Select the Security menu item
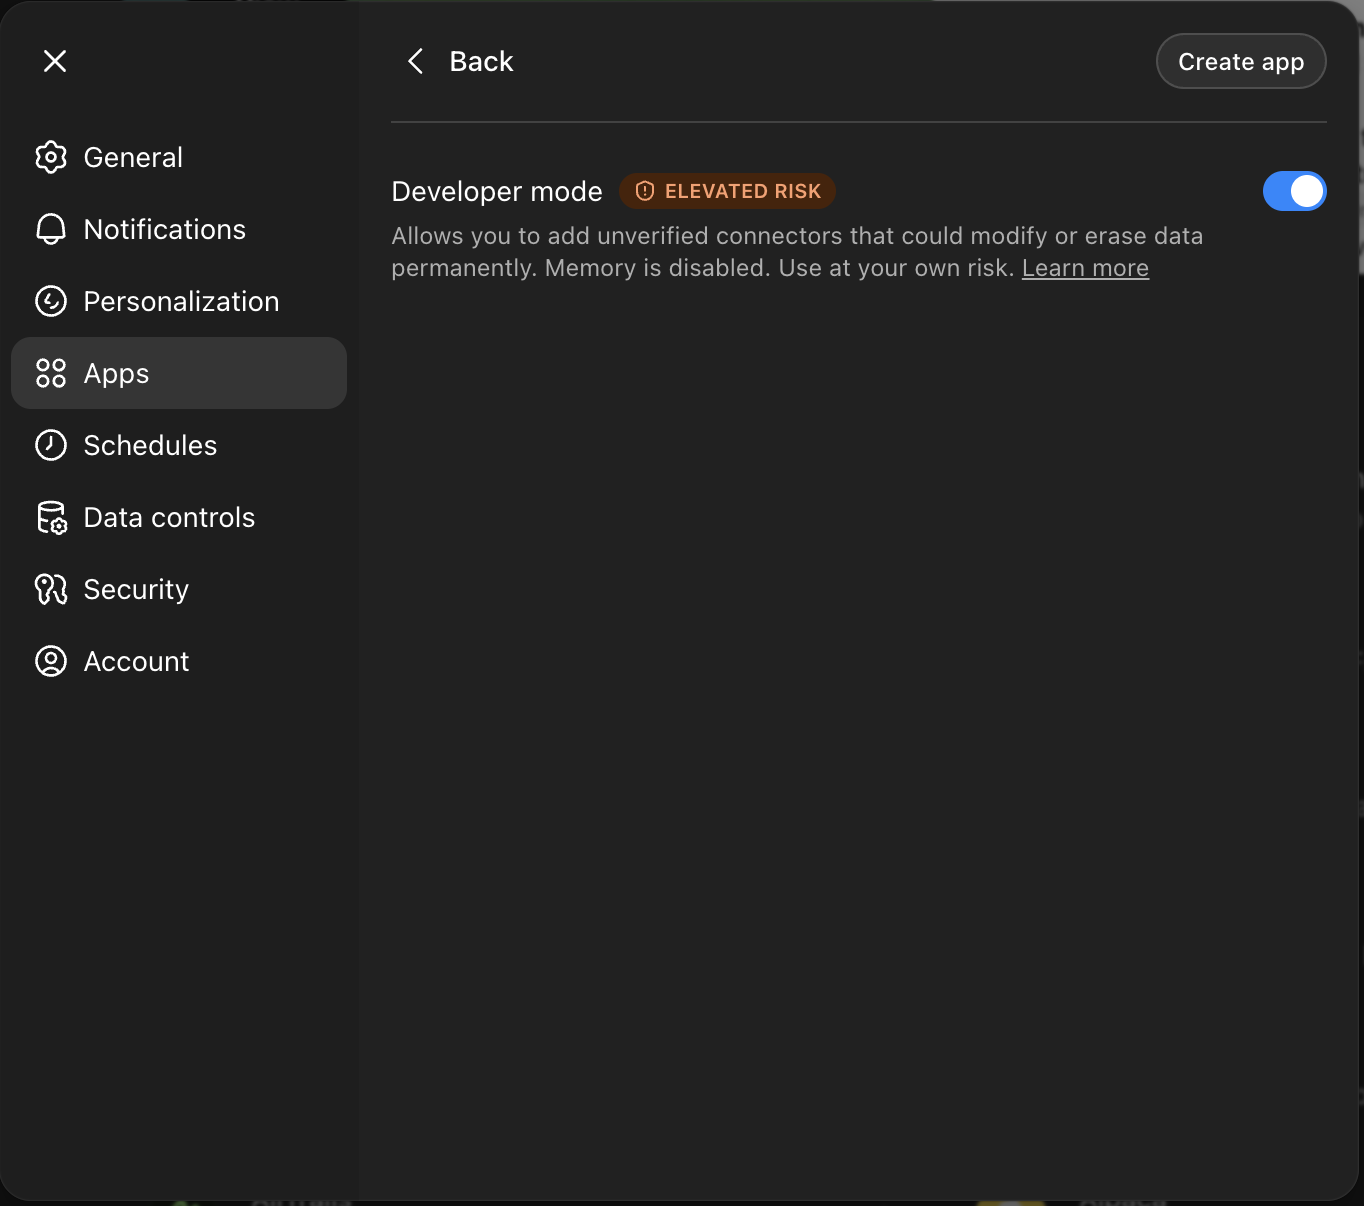Viewport: 1364px width, 1206px height. pos(136,589)
